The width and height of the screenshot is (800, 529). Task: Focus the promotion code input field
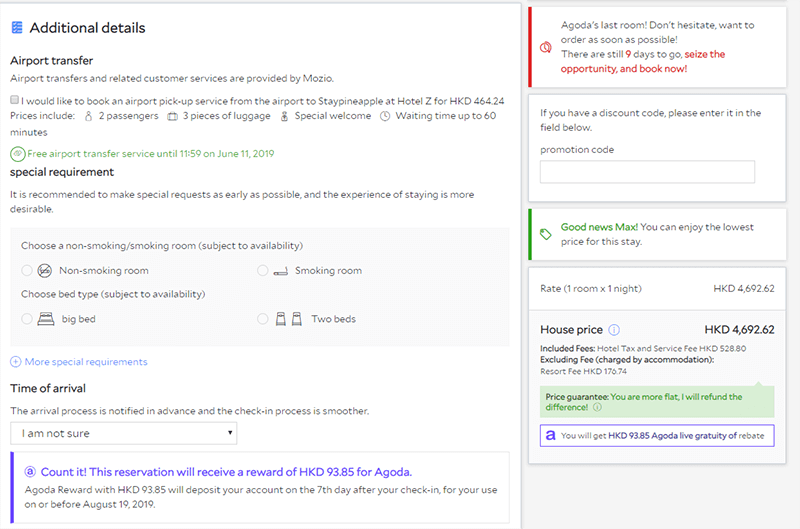coord(647,172)
